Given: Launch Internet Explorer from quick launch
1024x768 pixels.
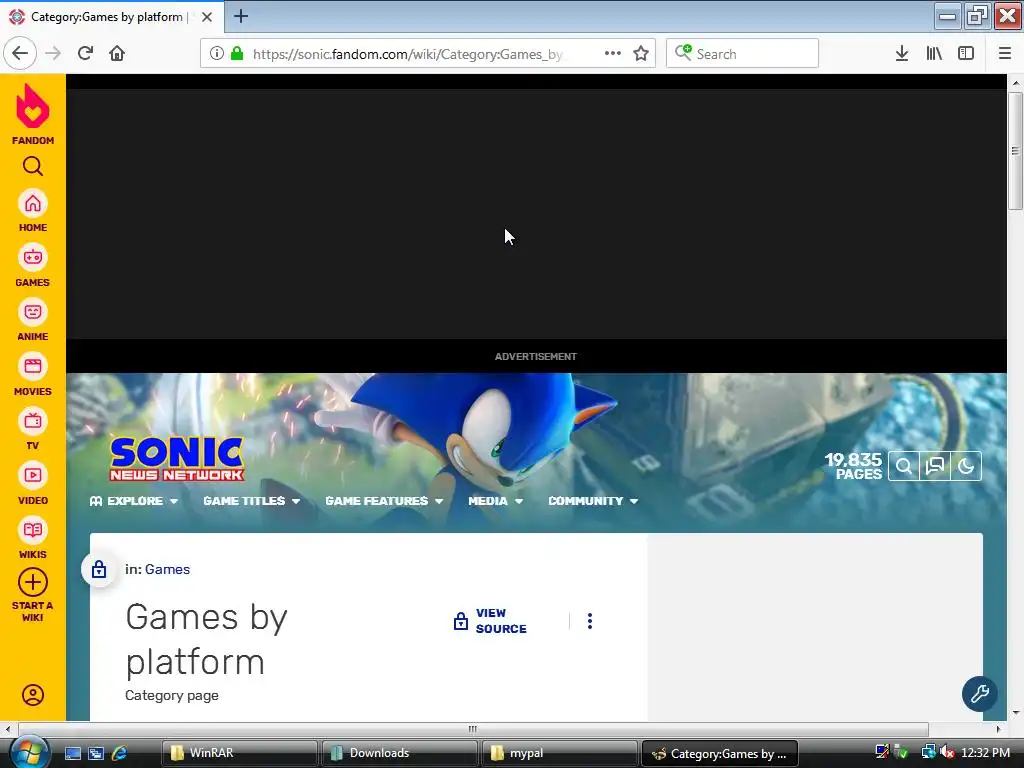Looking at the screenshot, I should coord(119,753).
